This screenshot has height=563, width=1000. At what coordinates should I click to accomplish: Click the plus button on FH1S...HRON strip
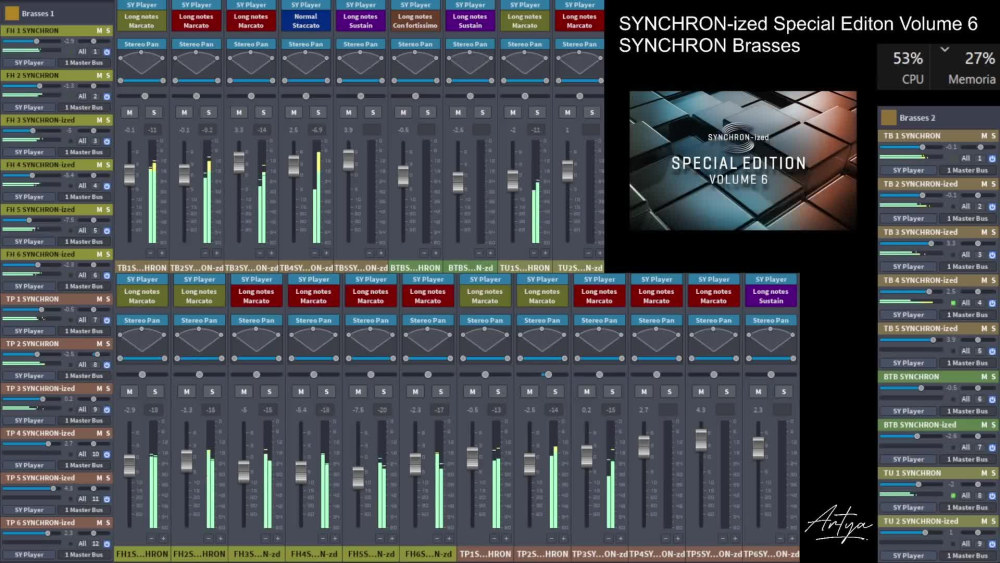pos(163,539)
